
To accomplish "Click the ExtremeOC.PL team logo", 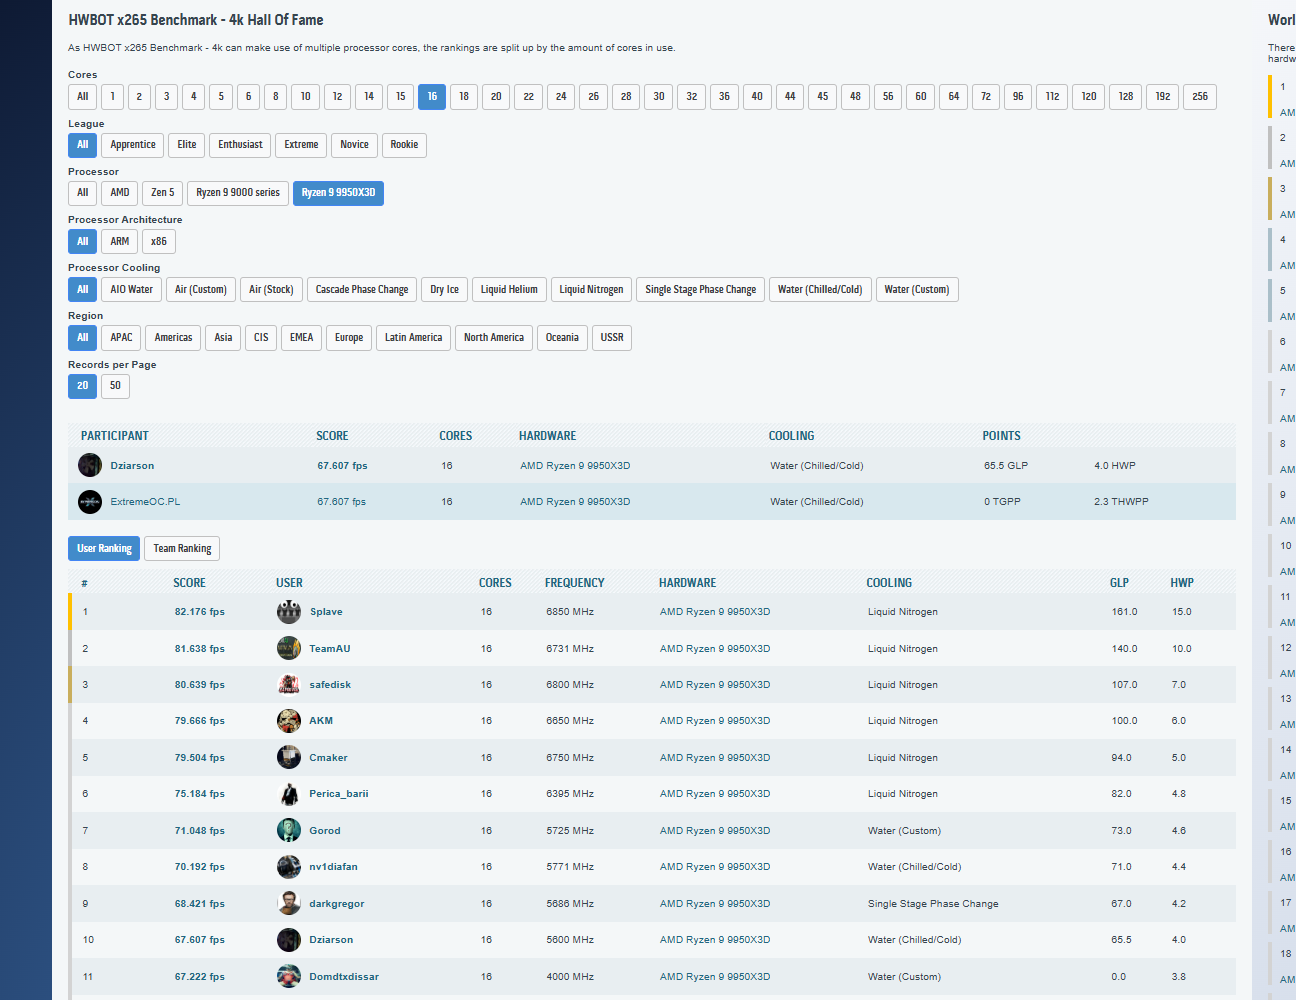I will [90, 502].
